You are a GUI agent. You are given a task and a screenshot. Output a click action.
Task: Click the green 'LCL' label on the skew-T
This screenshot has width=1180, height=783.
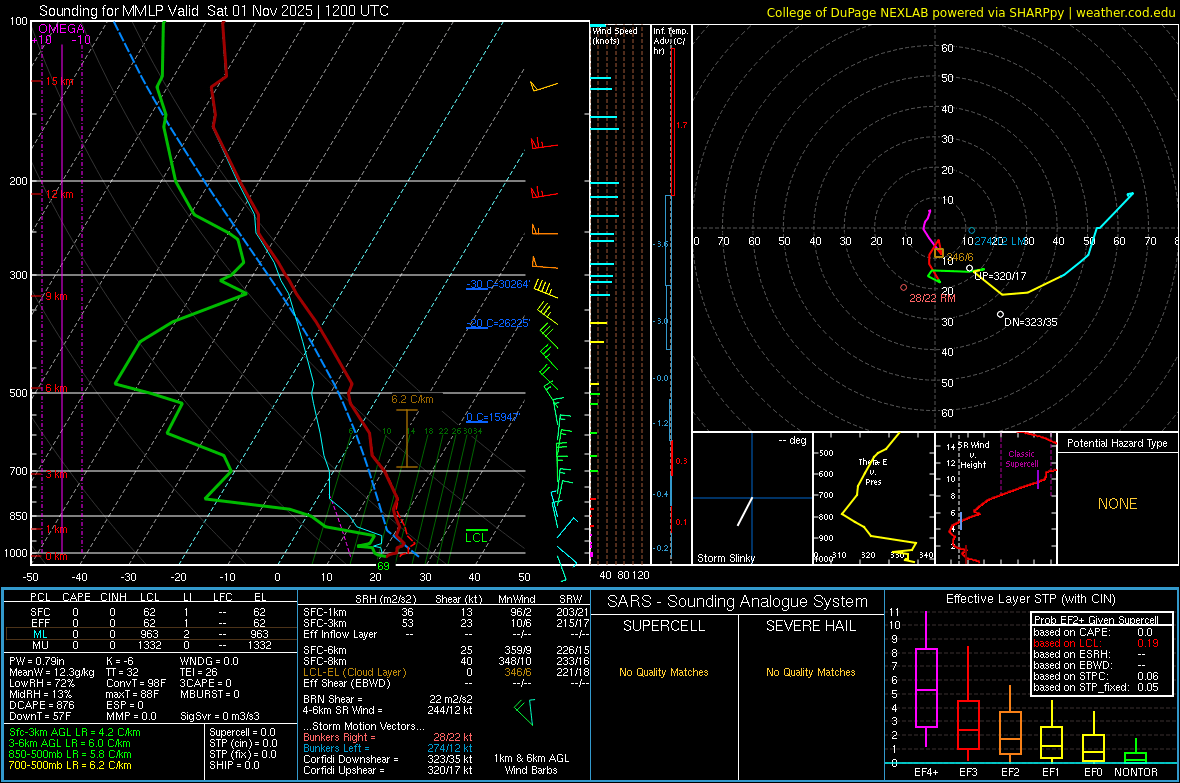[476, 537]
